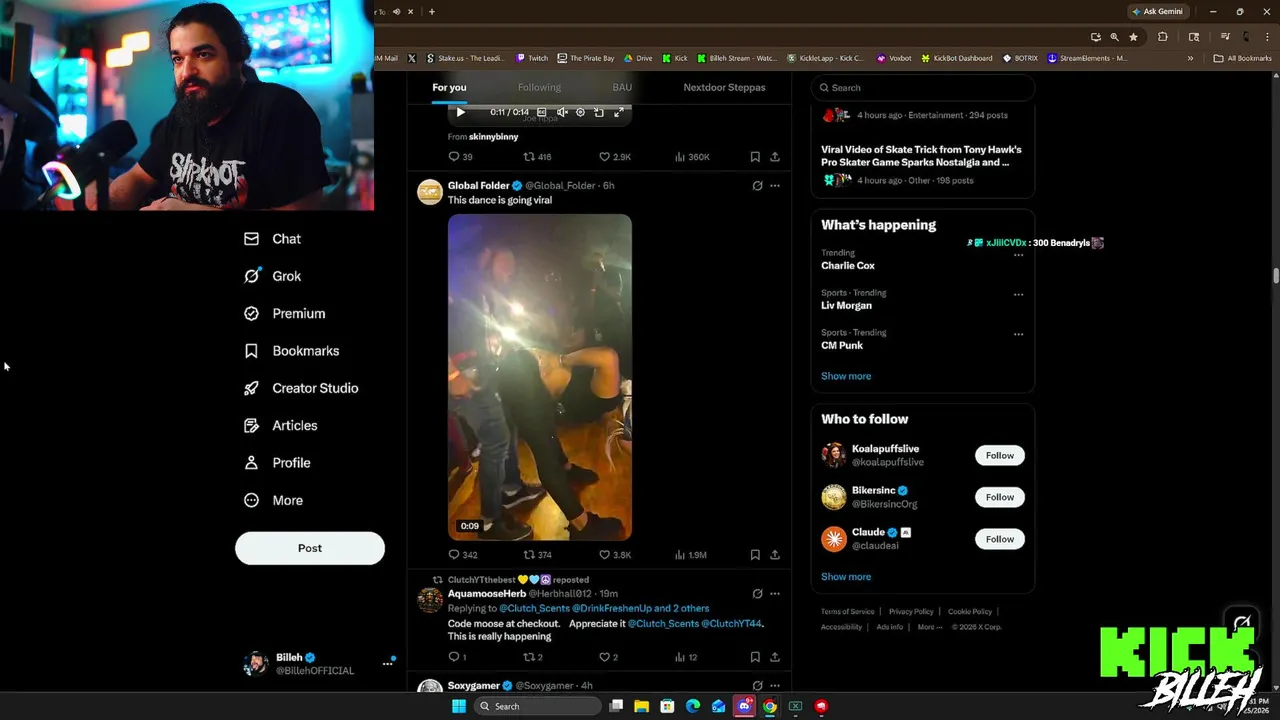Screen dimensions: 1280x720
Task: Open Grok explain on Global Folder post
Action: click(x=757, y=185)
